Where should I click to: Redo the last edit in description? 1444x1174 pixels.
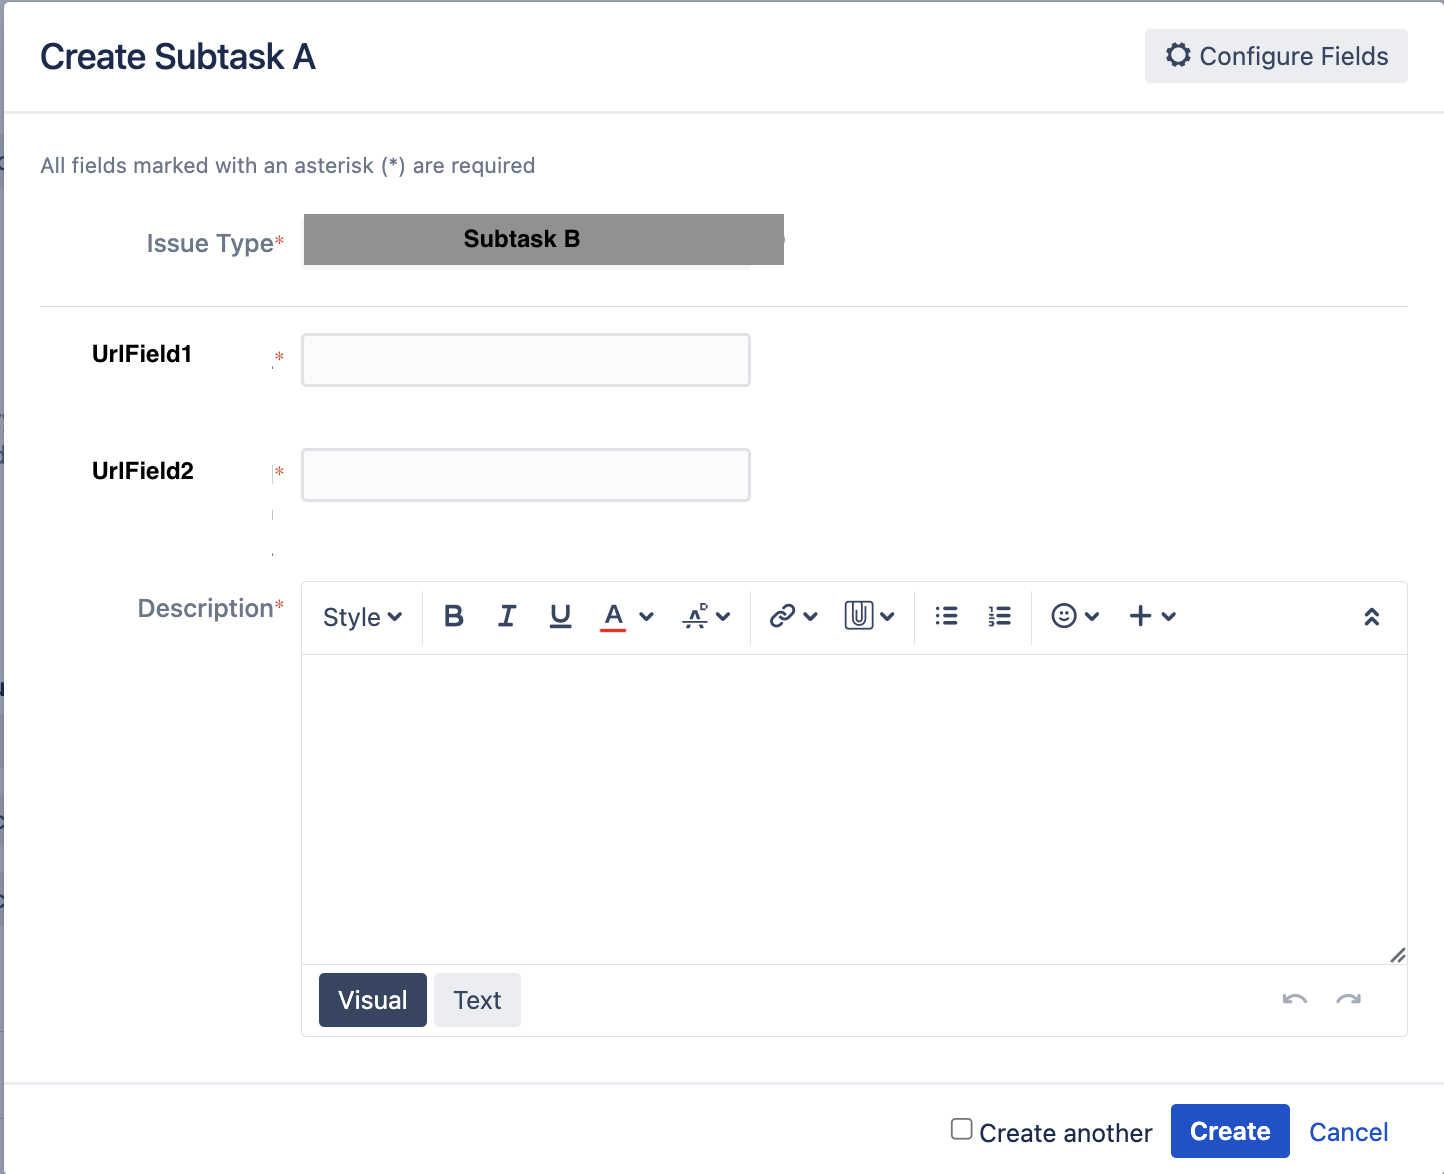1349,999
